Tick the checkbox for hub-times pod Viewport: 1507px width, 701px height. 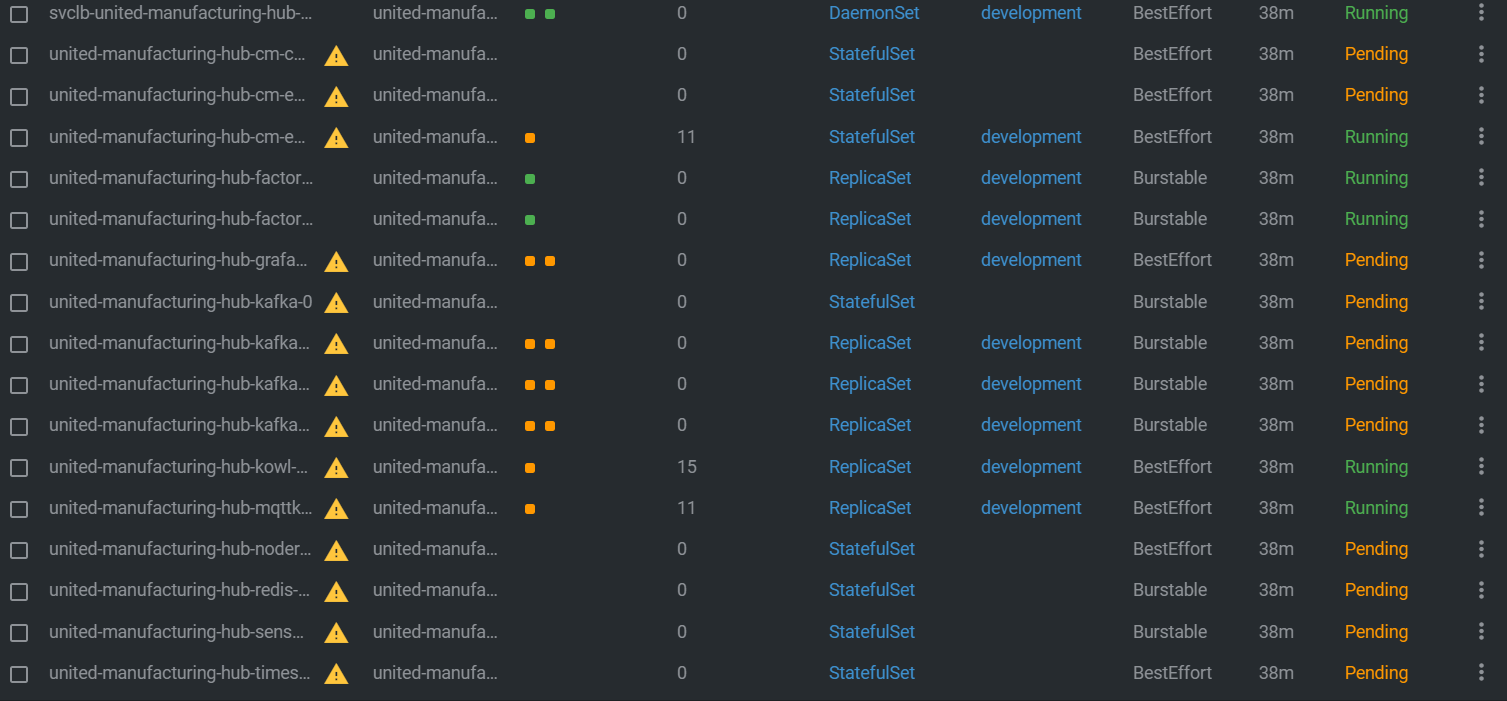coord(19,674)
